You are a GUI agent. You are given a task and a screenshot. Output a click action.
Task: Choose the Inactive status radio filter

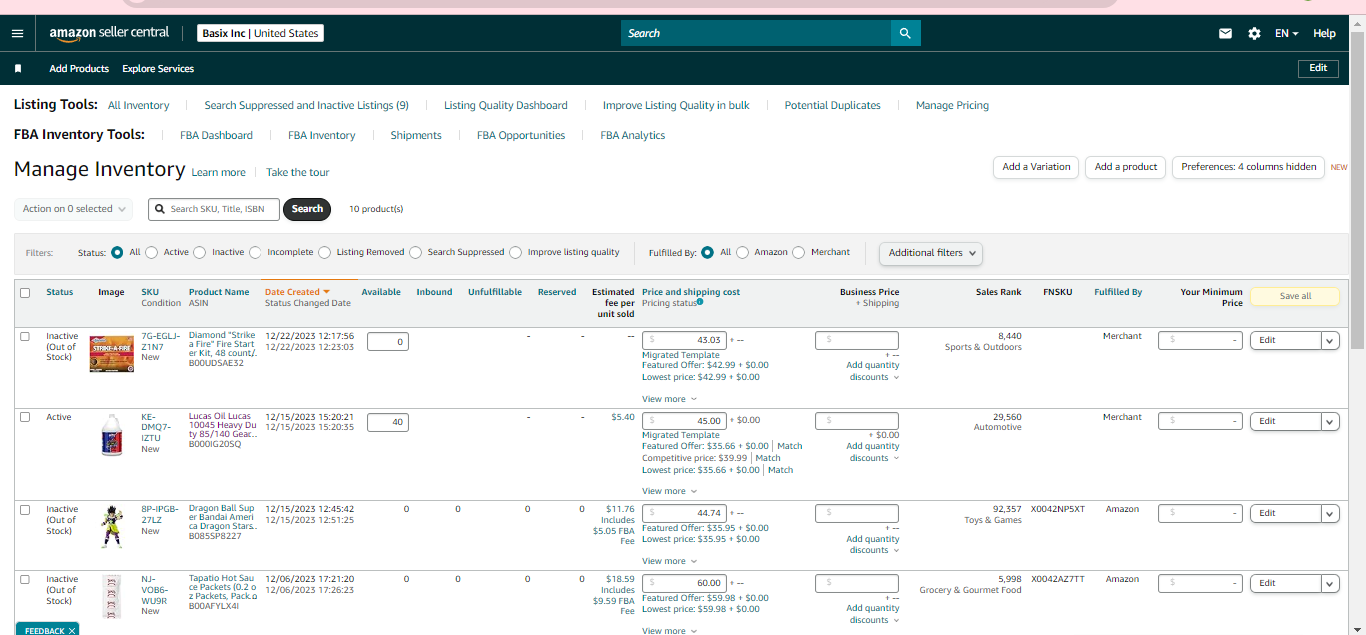coord(200,253)
